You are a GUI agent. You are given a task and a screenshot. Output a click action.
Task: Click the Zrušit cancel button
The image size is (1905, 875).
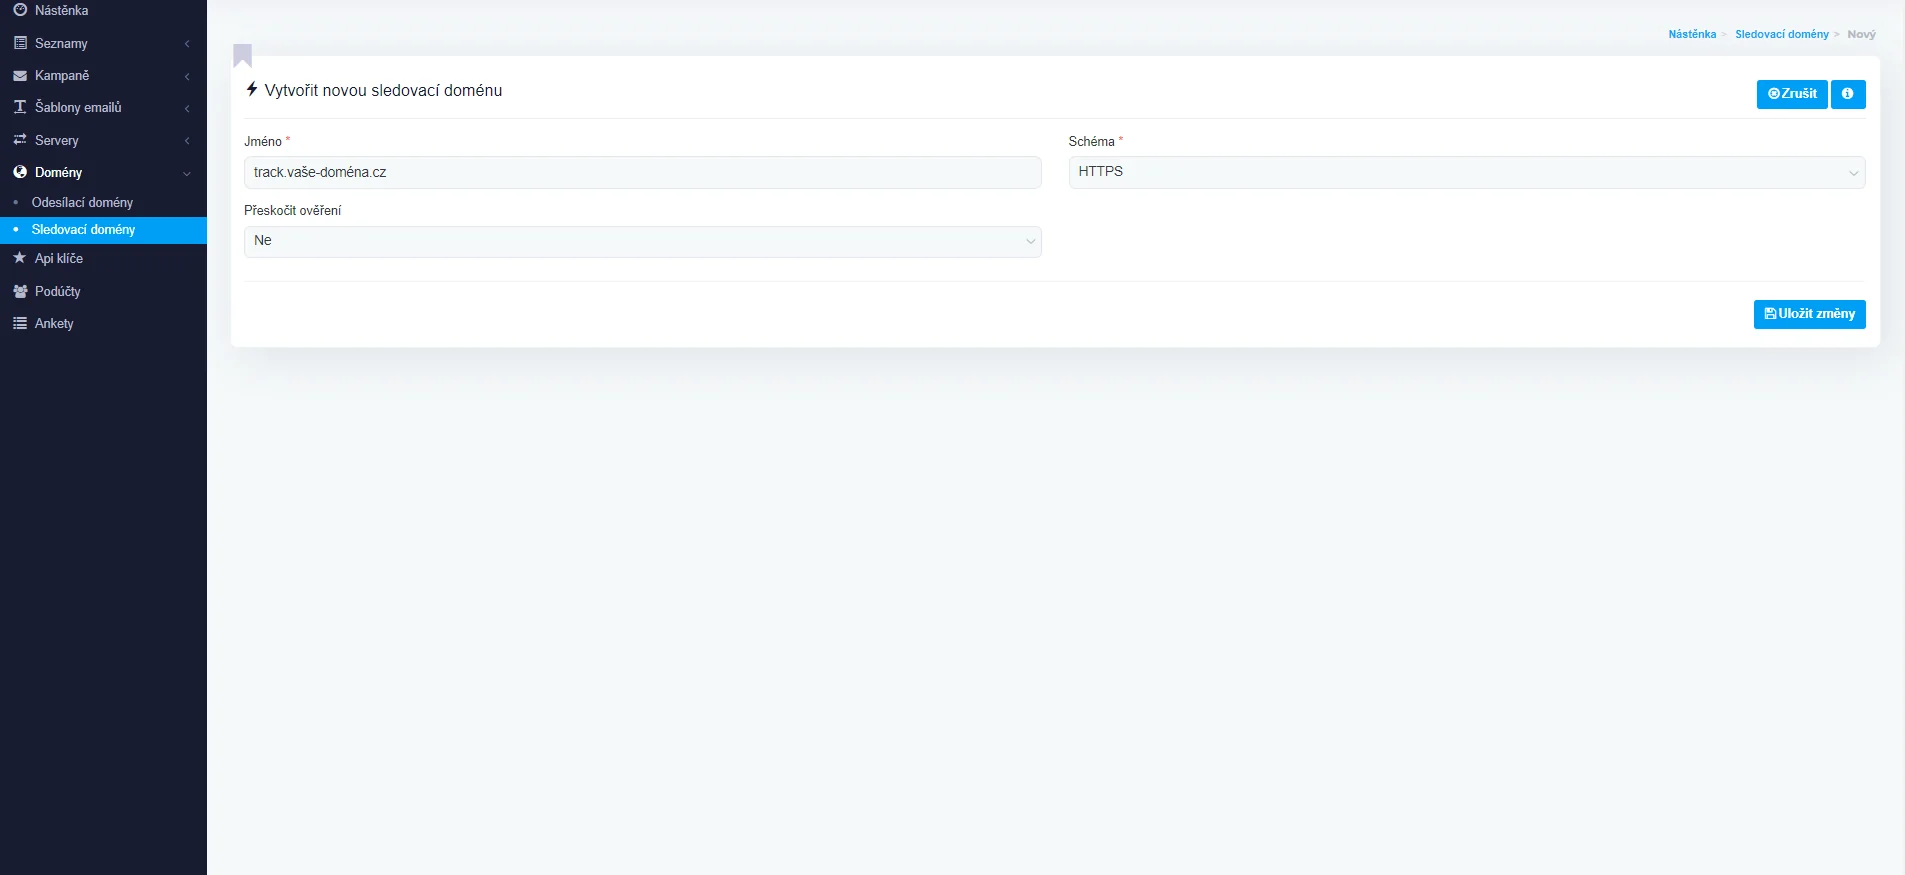click(1791, 94)
